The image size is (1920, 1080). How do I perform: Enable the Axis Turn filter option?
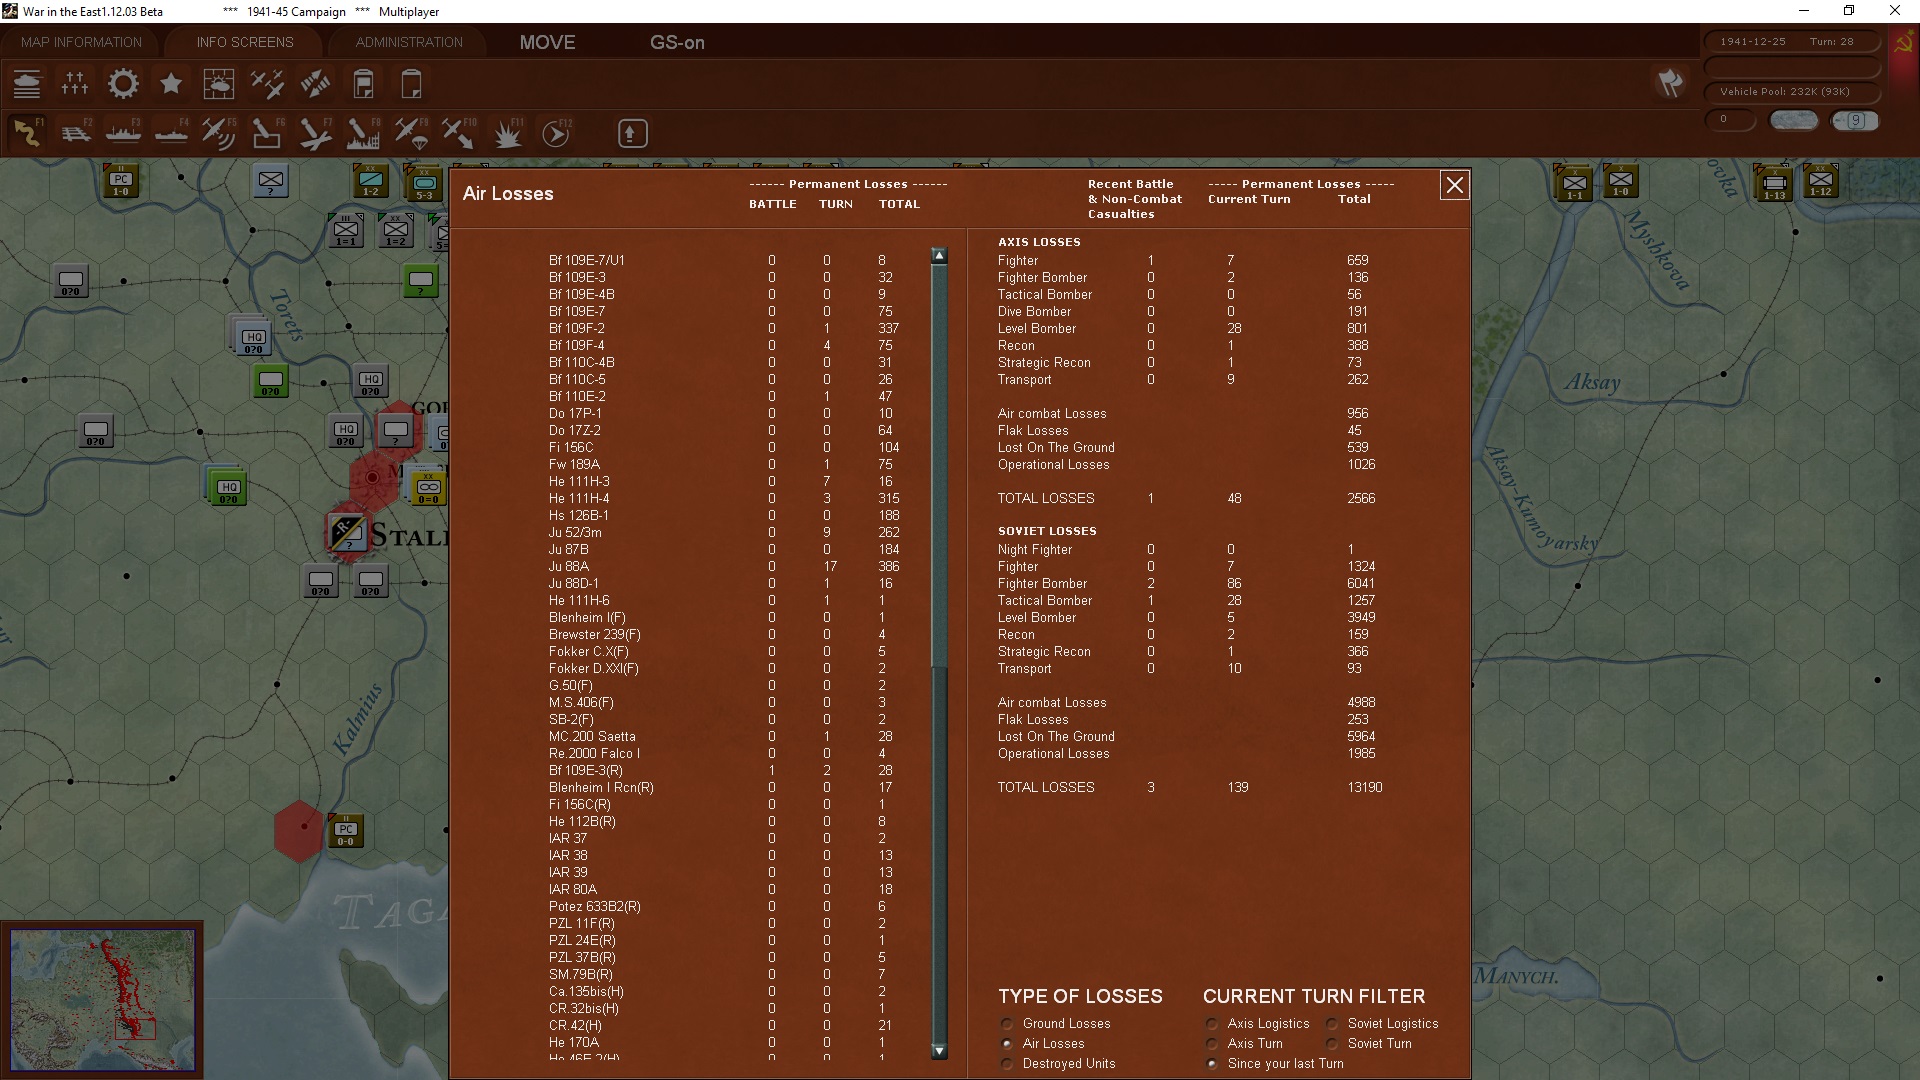point(1211,1043)
